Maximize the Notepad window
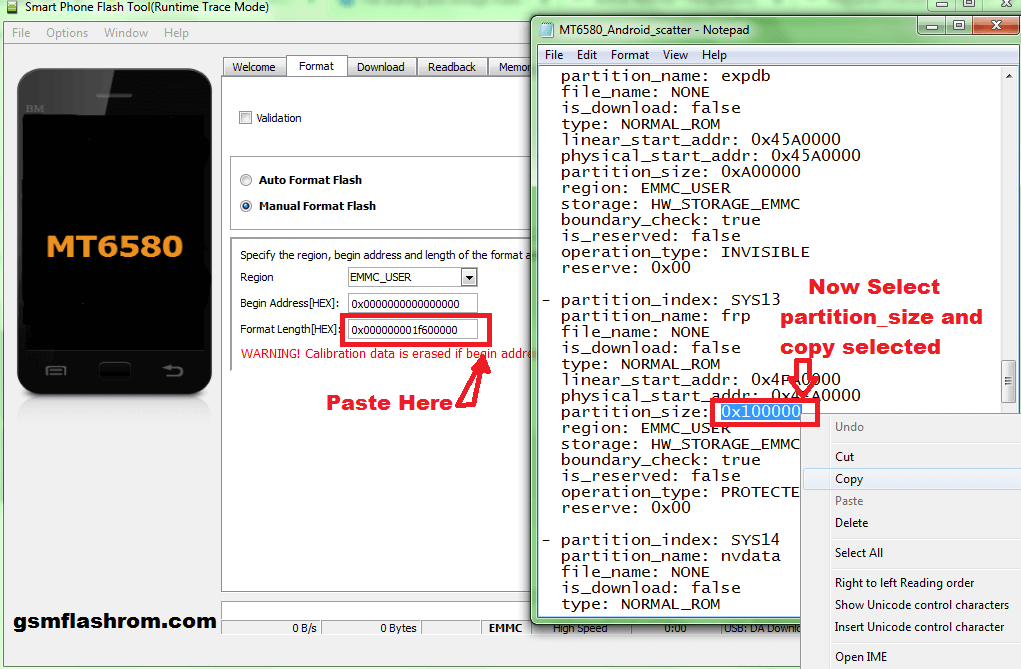 (x=959, y=26)
